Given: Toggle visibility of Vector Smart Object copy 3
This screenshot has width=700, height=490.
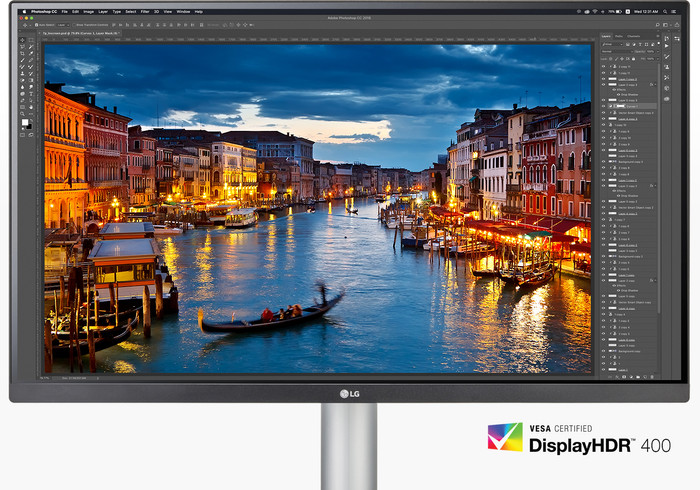Looking at the screenshot, I should click(x=604, y=112).
